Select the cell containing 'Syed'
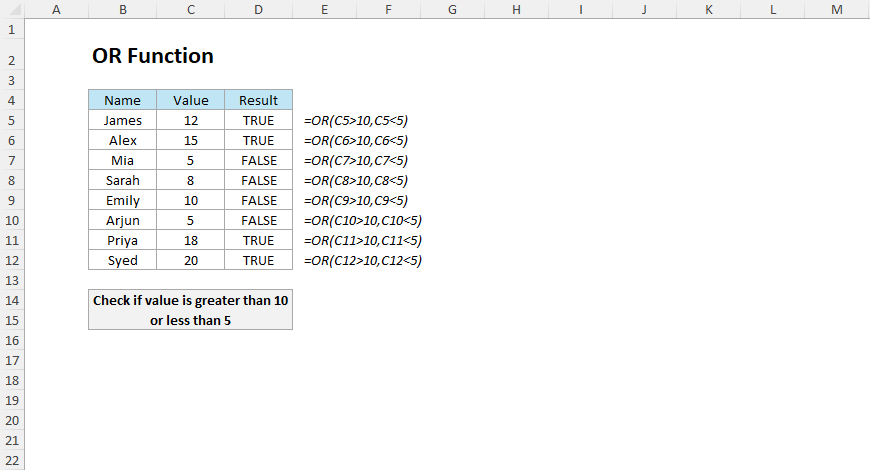 click(x=123, y=260)
